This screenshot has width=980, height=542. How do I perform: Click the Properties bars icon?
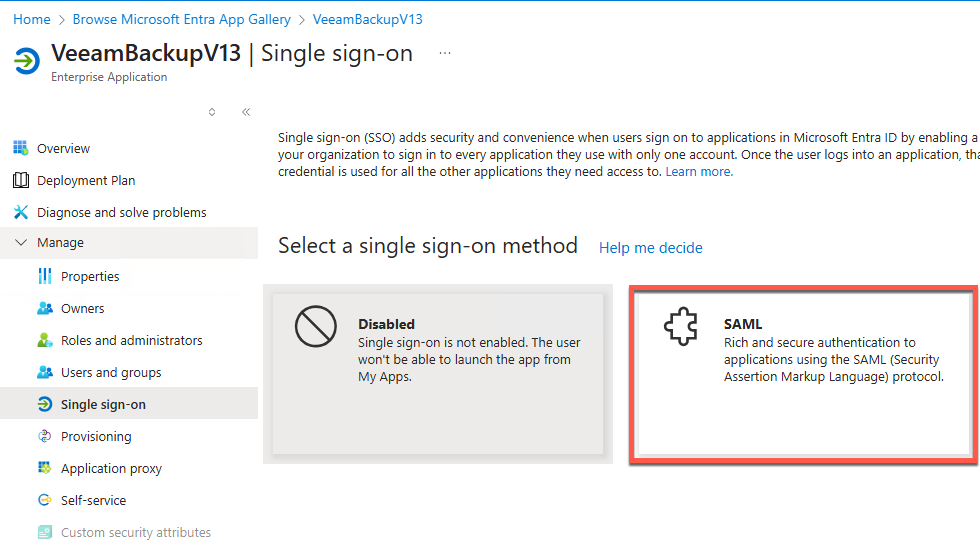tap(44, 276)
